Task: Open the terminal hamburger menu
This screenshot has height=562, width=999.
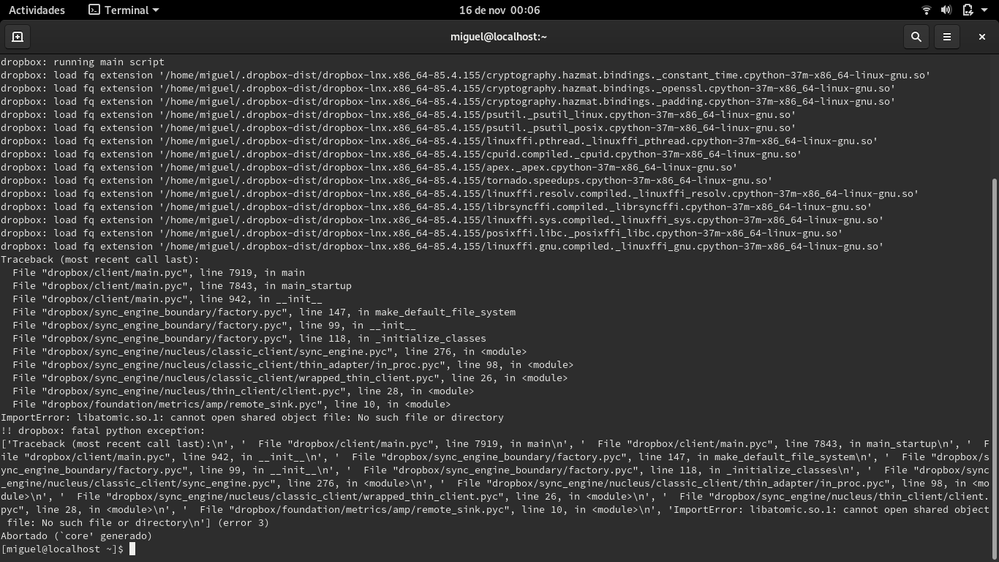Action: pyautogui.click(x=947, y=37)
